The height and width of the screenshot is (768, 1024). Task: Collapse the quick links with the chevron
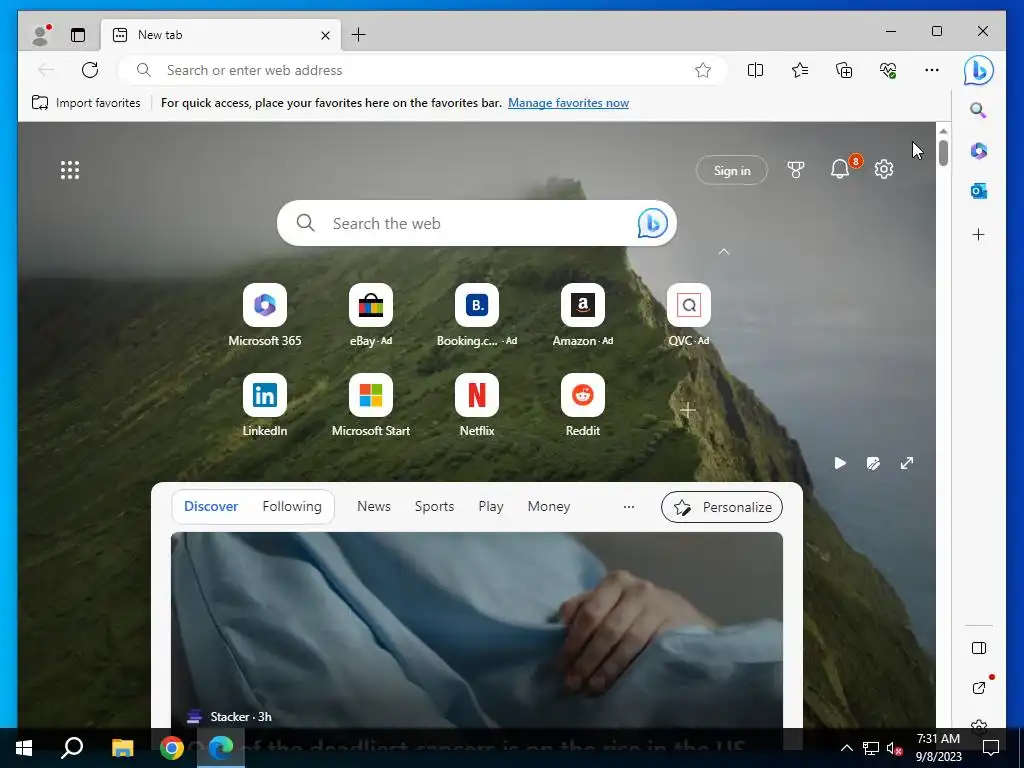[x=724, y=251]
